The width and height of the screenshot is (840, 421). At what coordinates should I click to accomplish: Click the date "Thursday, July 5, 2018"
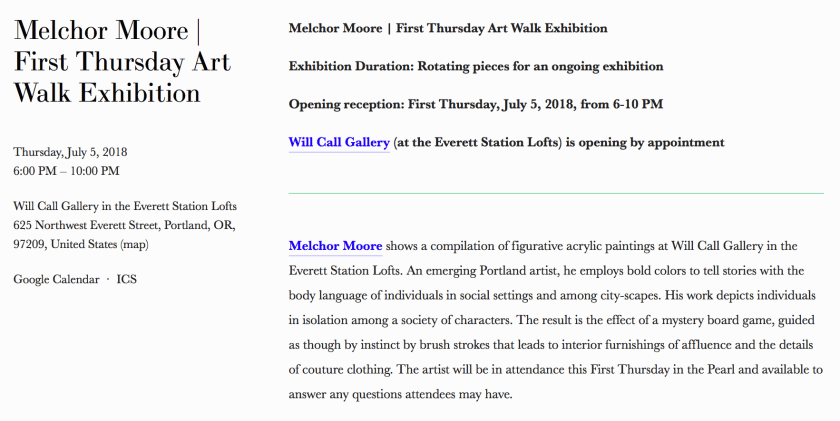[x=70, y=153]
